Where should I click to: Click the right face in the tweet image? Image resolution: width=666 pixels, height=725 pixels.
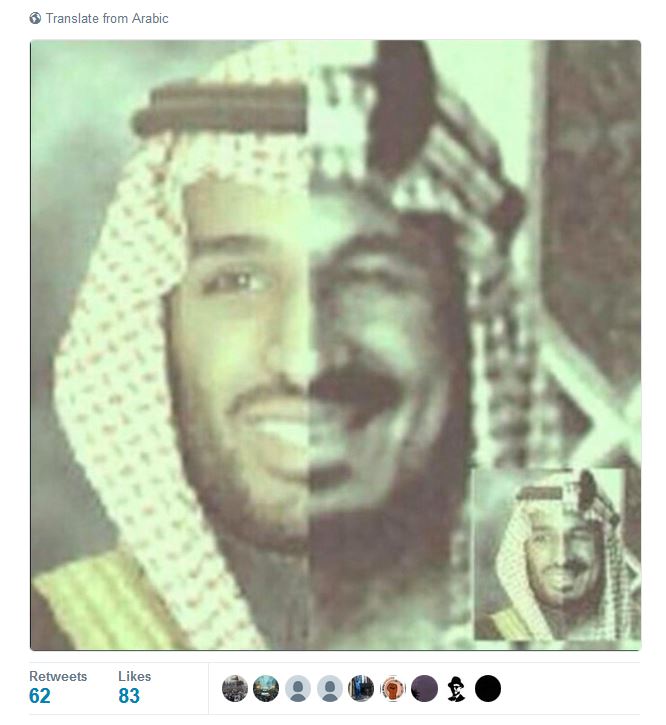point(384,361)
